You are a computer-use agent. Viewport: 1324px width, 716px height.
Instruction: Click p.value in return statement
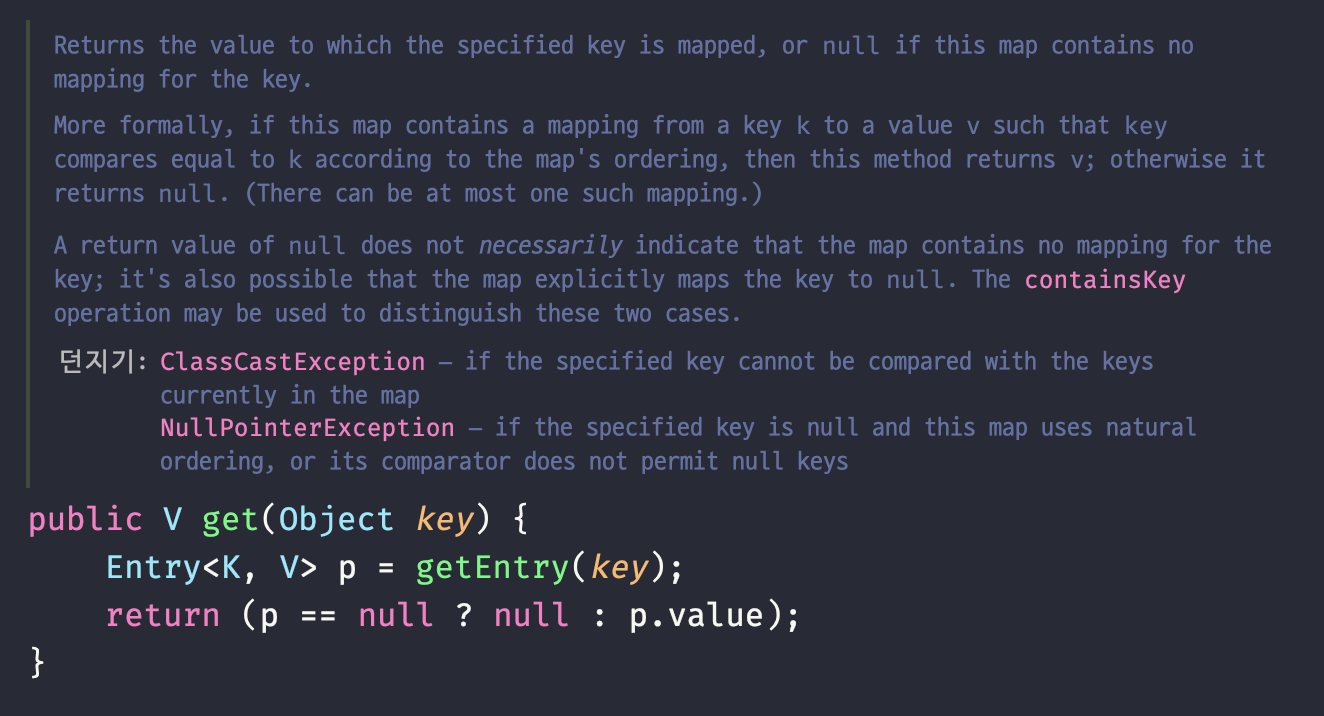[x=695, y=615]
